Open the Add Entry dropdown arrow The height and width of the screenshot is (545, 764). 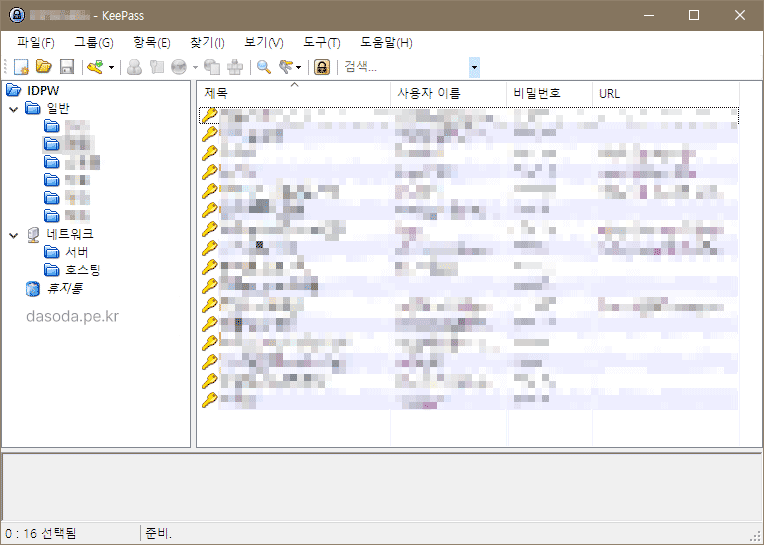(112, 67)
